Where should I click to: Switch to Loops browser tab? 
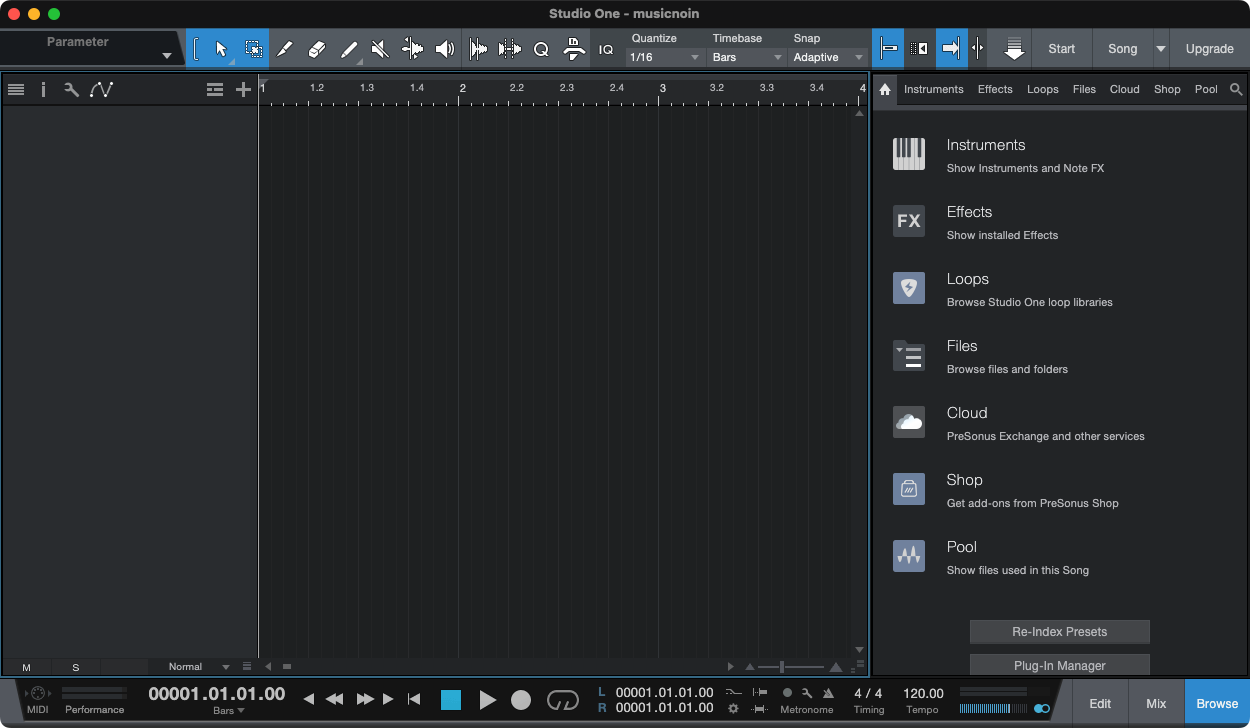coord(1043,89)
